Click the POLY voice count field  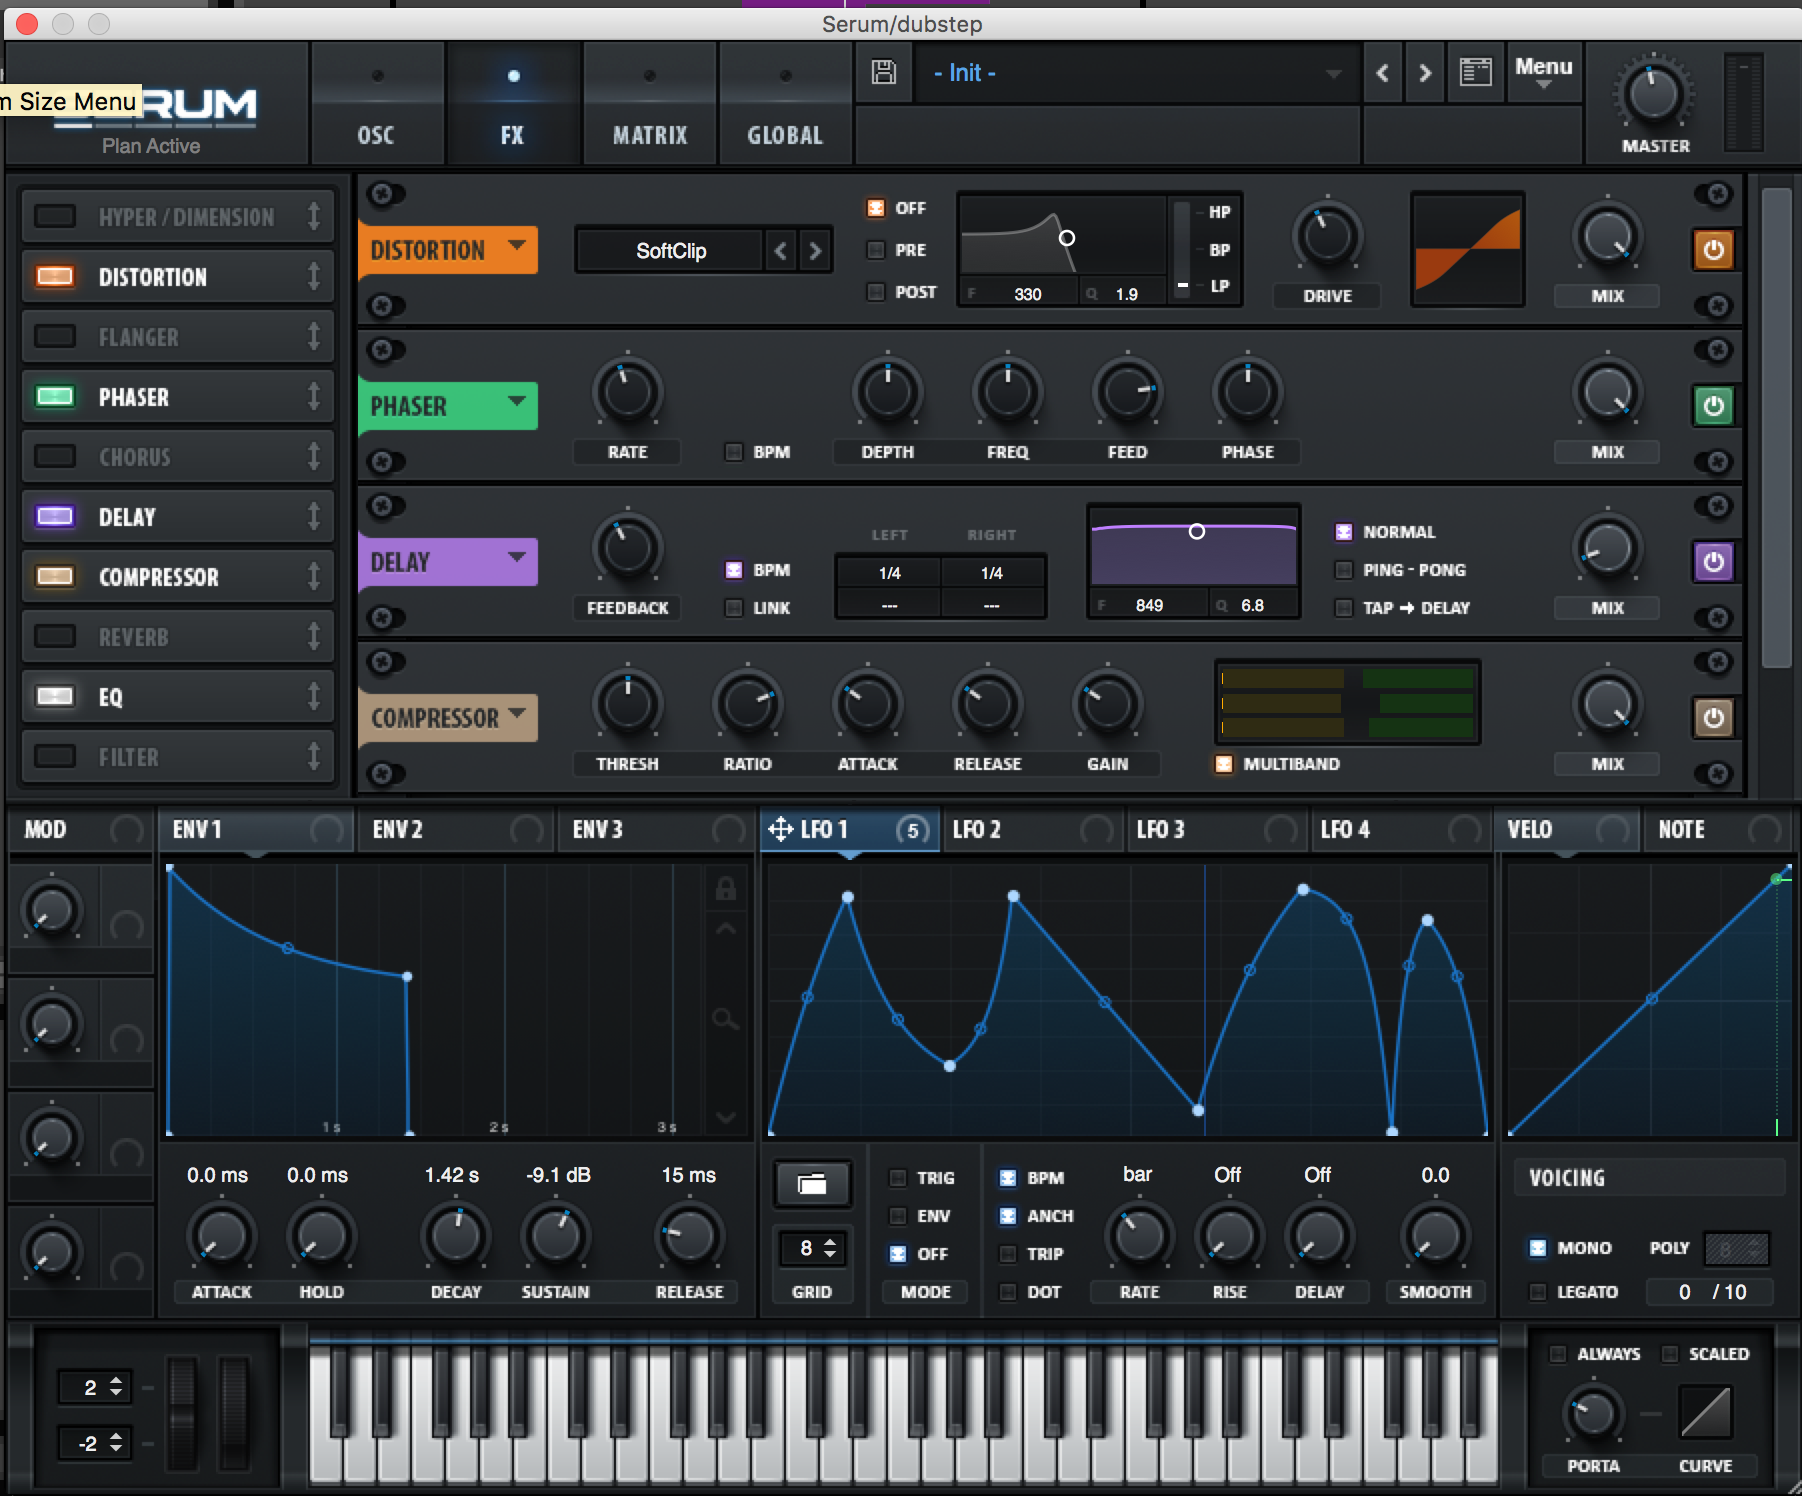point(1737,1248)
